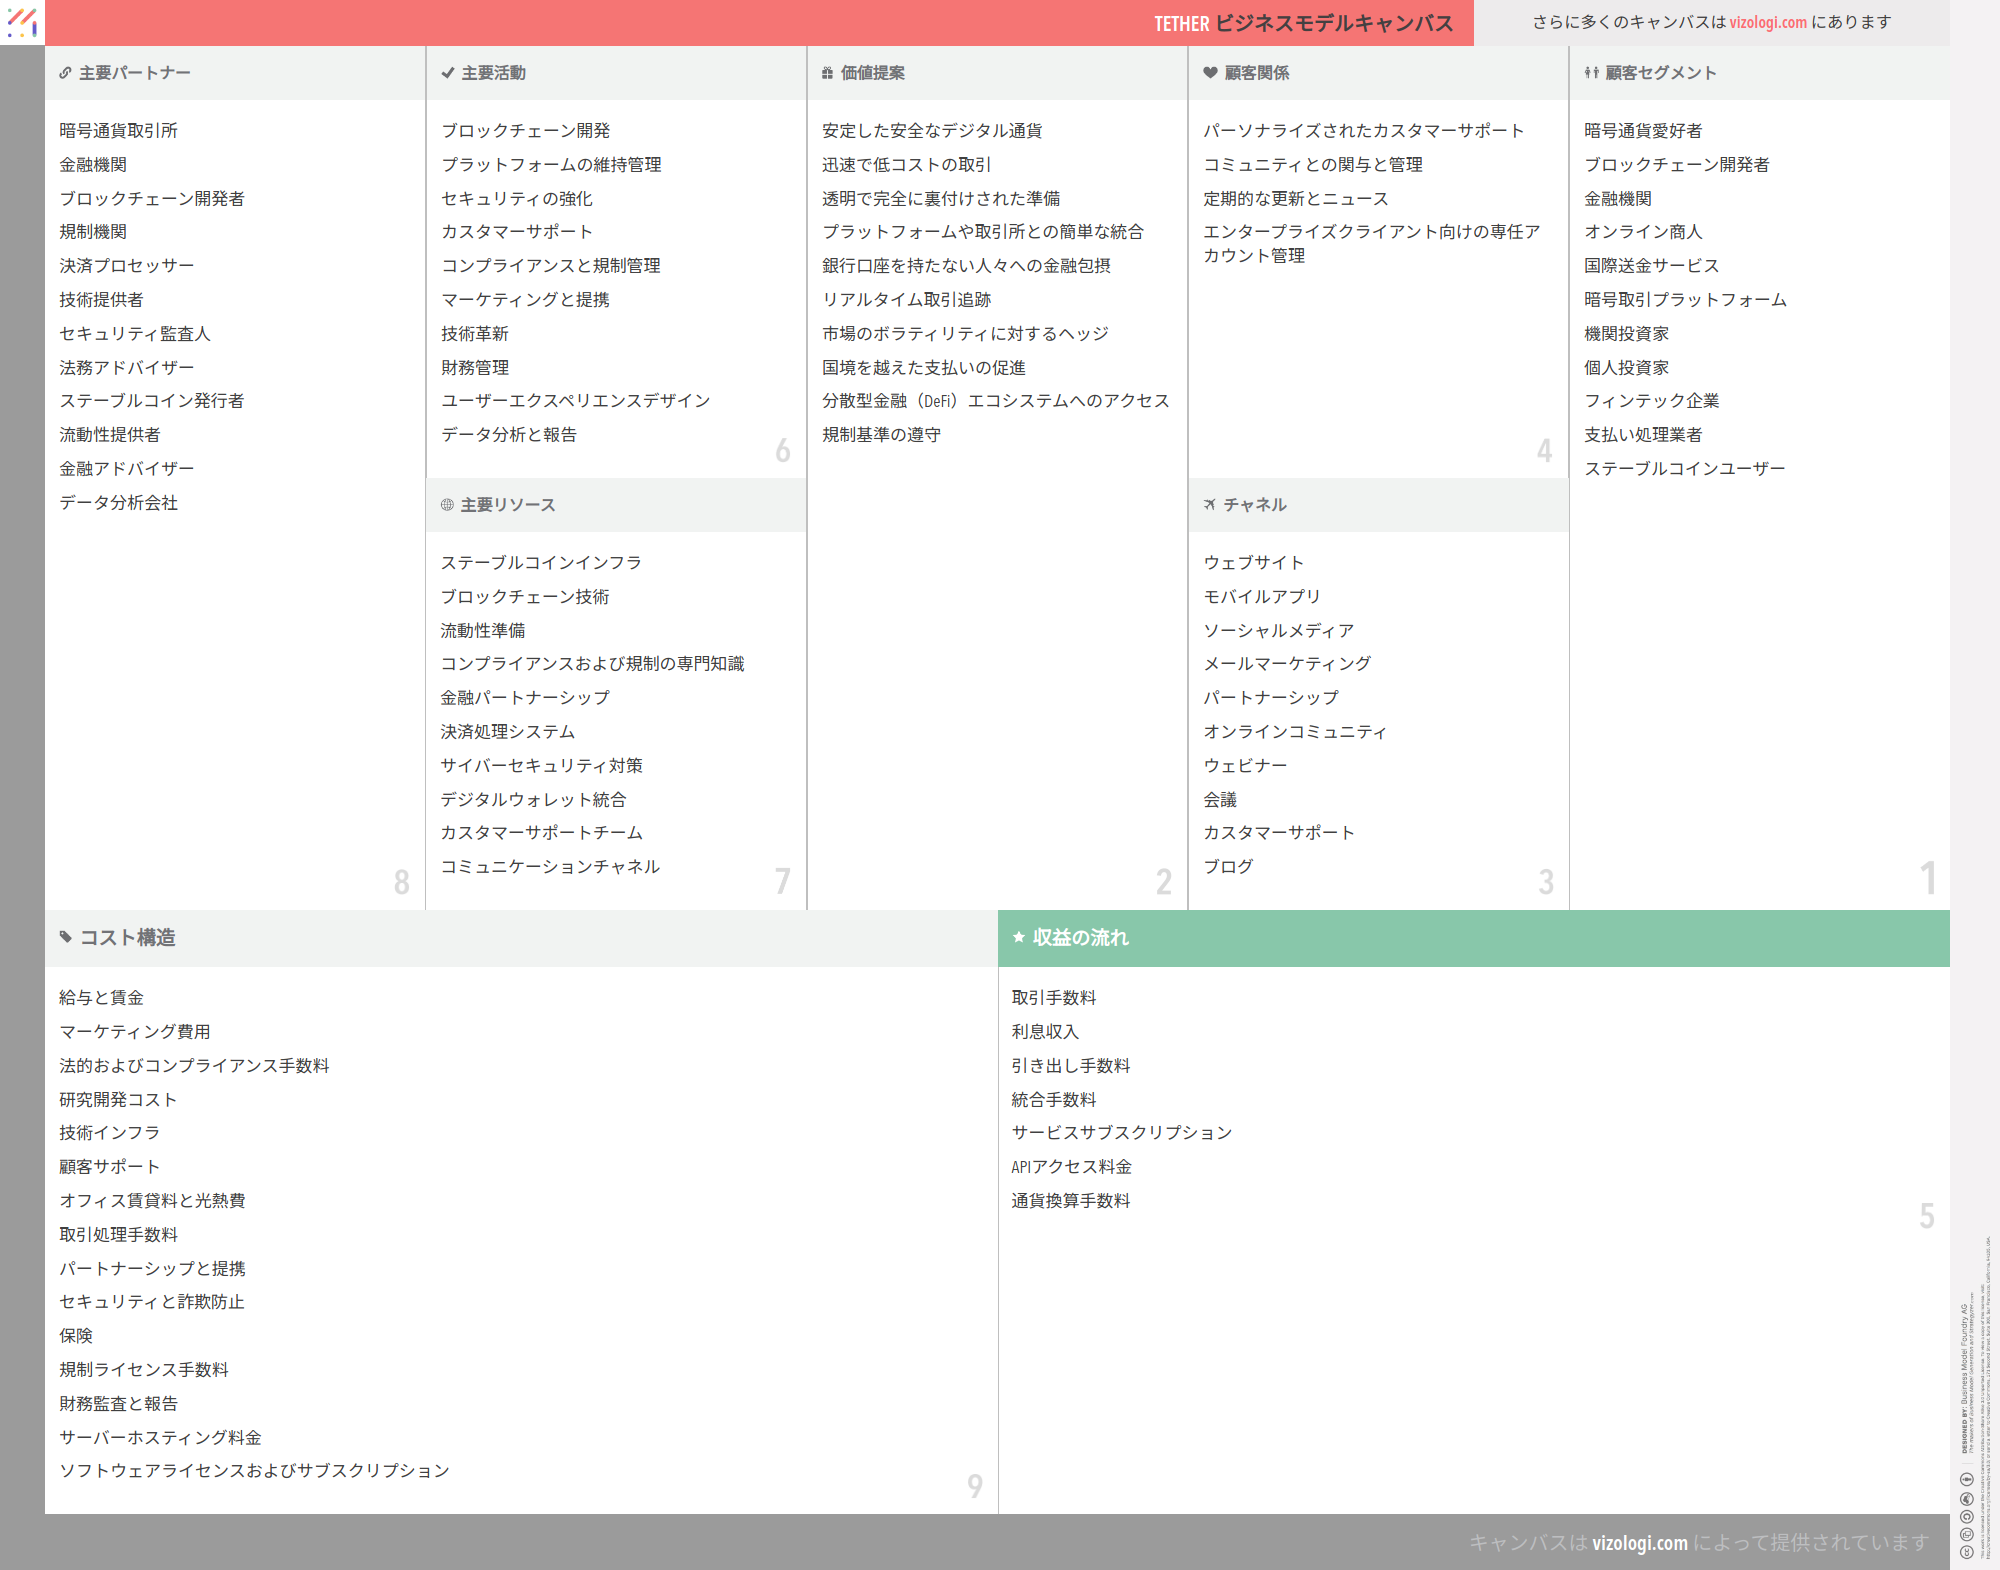Click the people icon beside 顧客セグメント
This screenshot has width=2000, height=1570.
1591,73
